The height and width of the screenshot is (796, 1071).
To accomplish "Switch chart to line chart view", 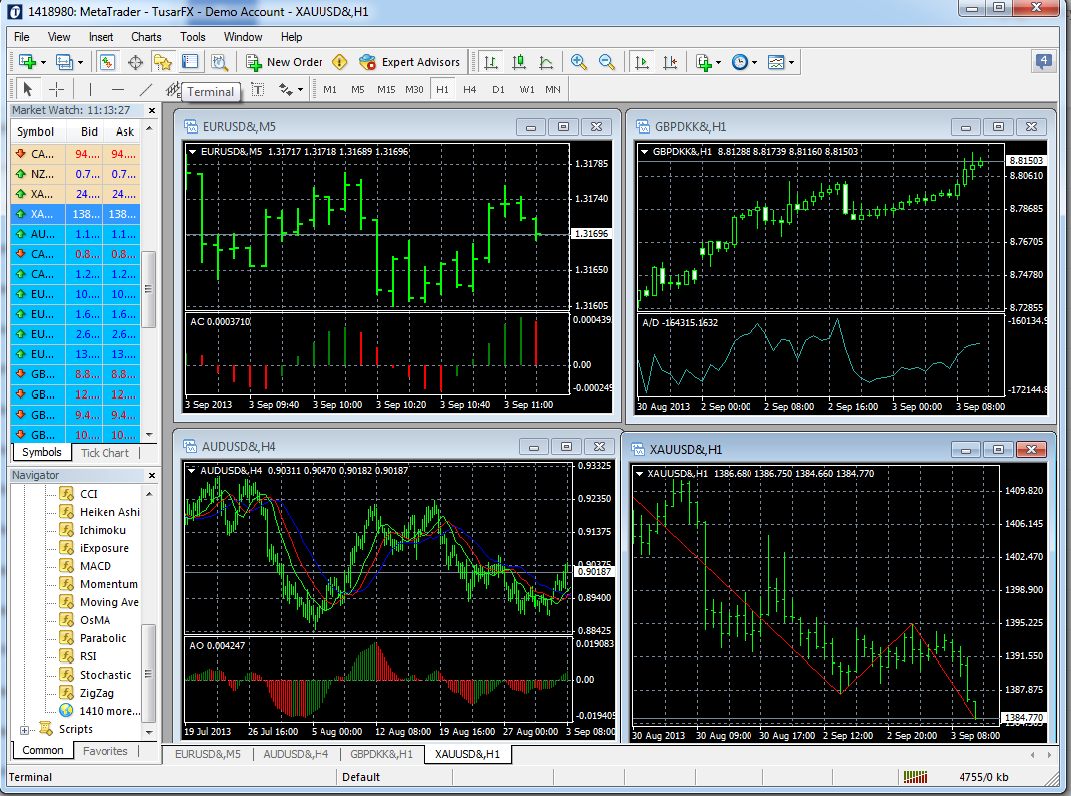I will (545, 62).
